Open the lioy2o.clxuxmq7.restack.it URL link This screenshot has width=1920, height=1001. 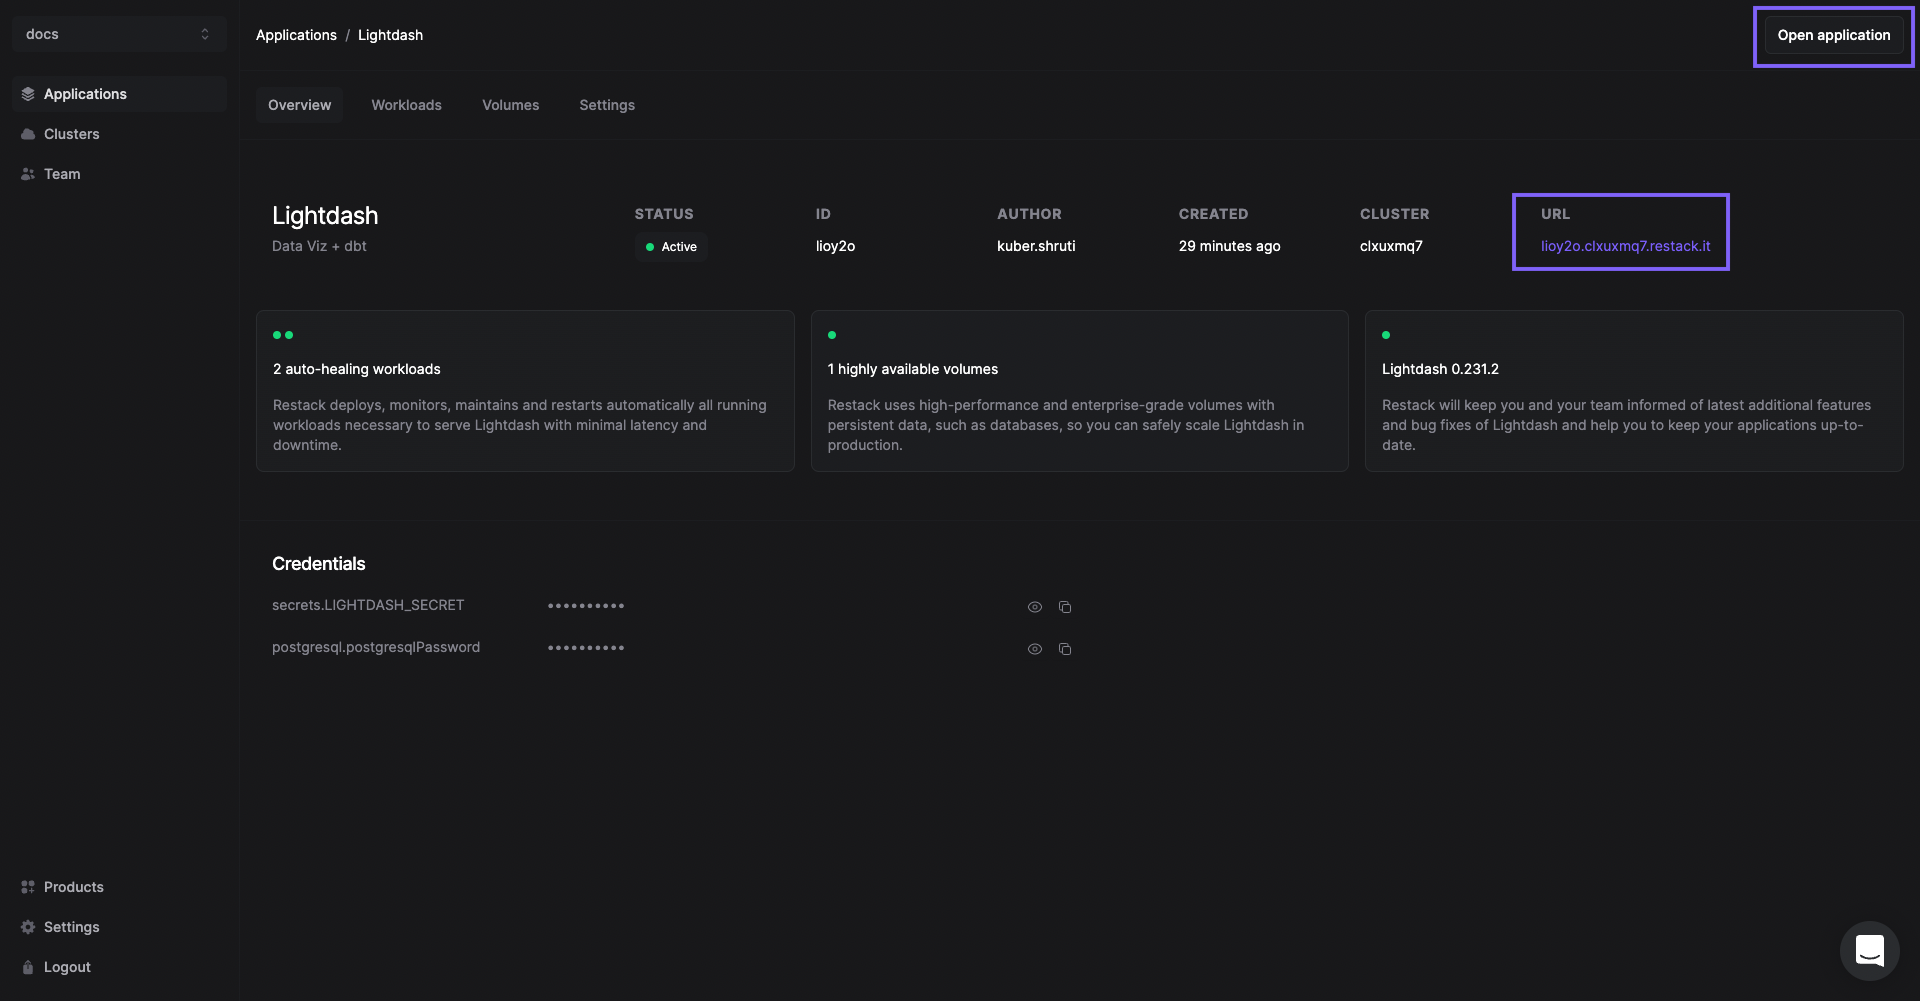point(1625,246)
